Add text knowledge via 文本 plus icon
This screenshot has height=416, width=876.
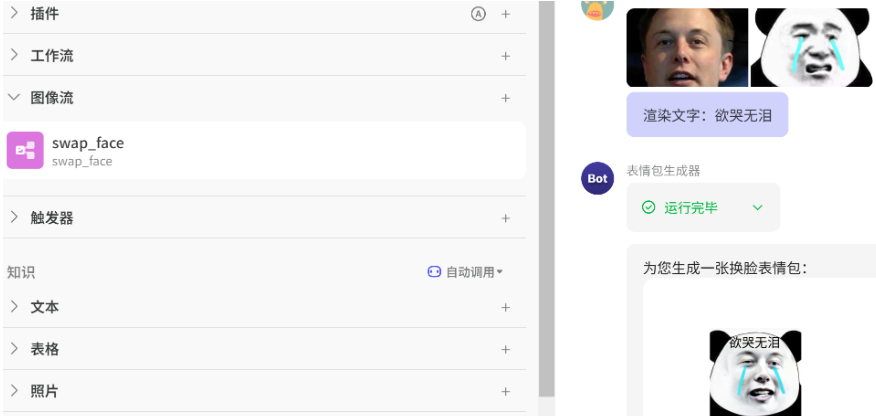click(506, 307)
